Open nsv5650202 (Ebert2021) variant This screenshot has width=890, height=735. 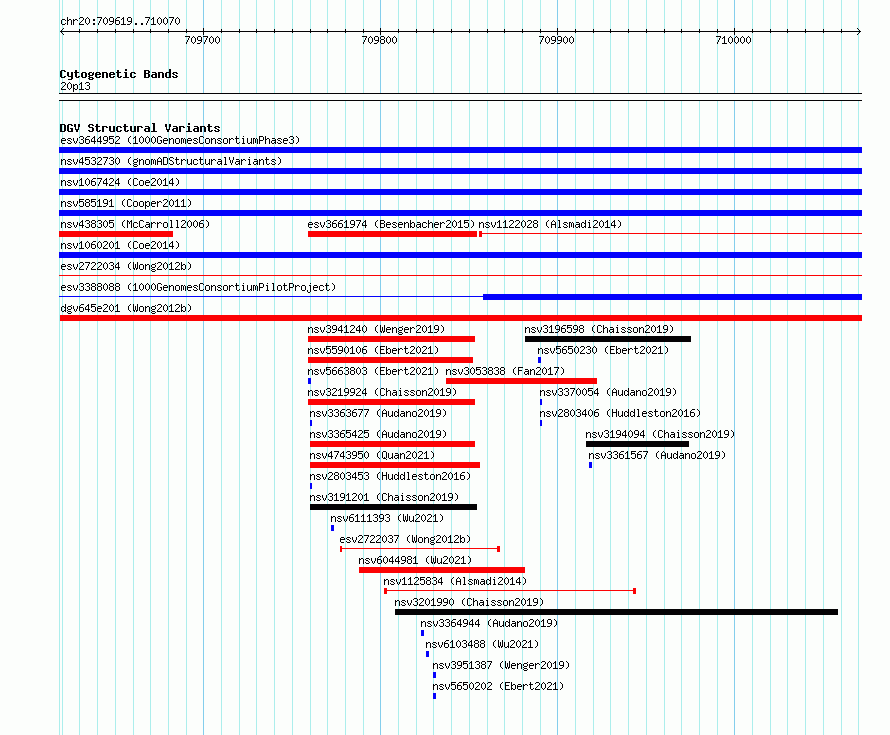[498, 686]
